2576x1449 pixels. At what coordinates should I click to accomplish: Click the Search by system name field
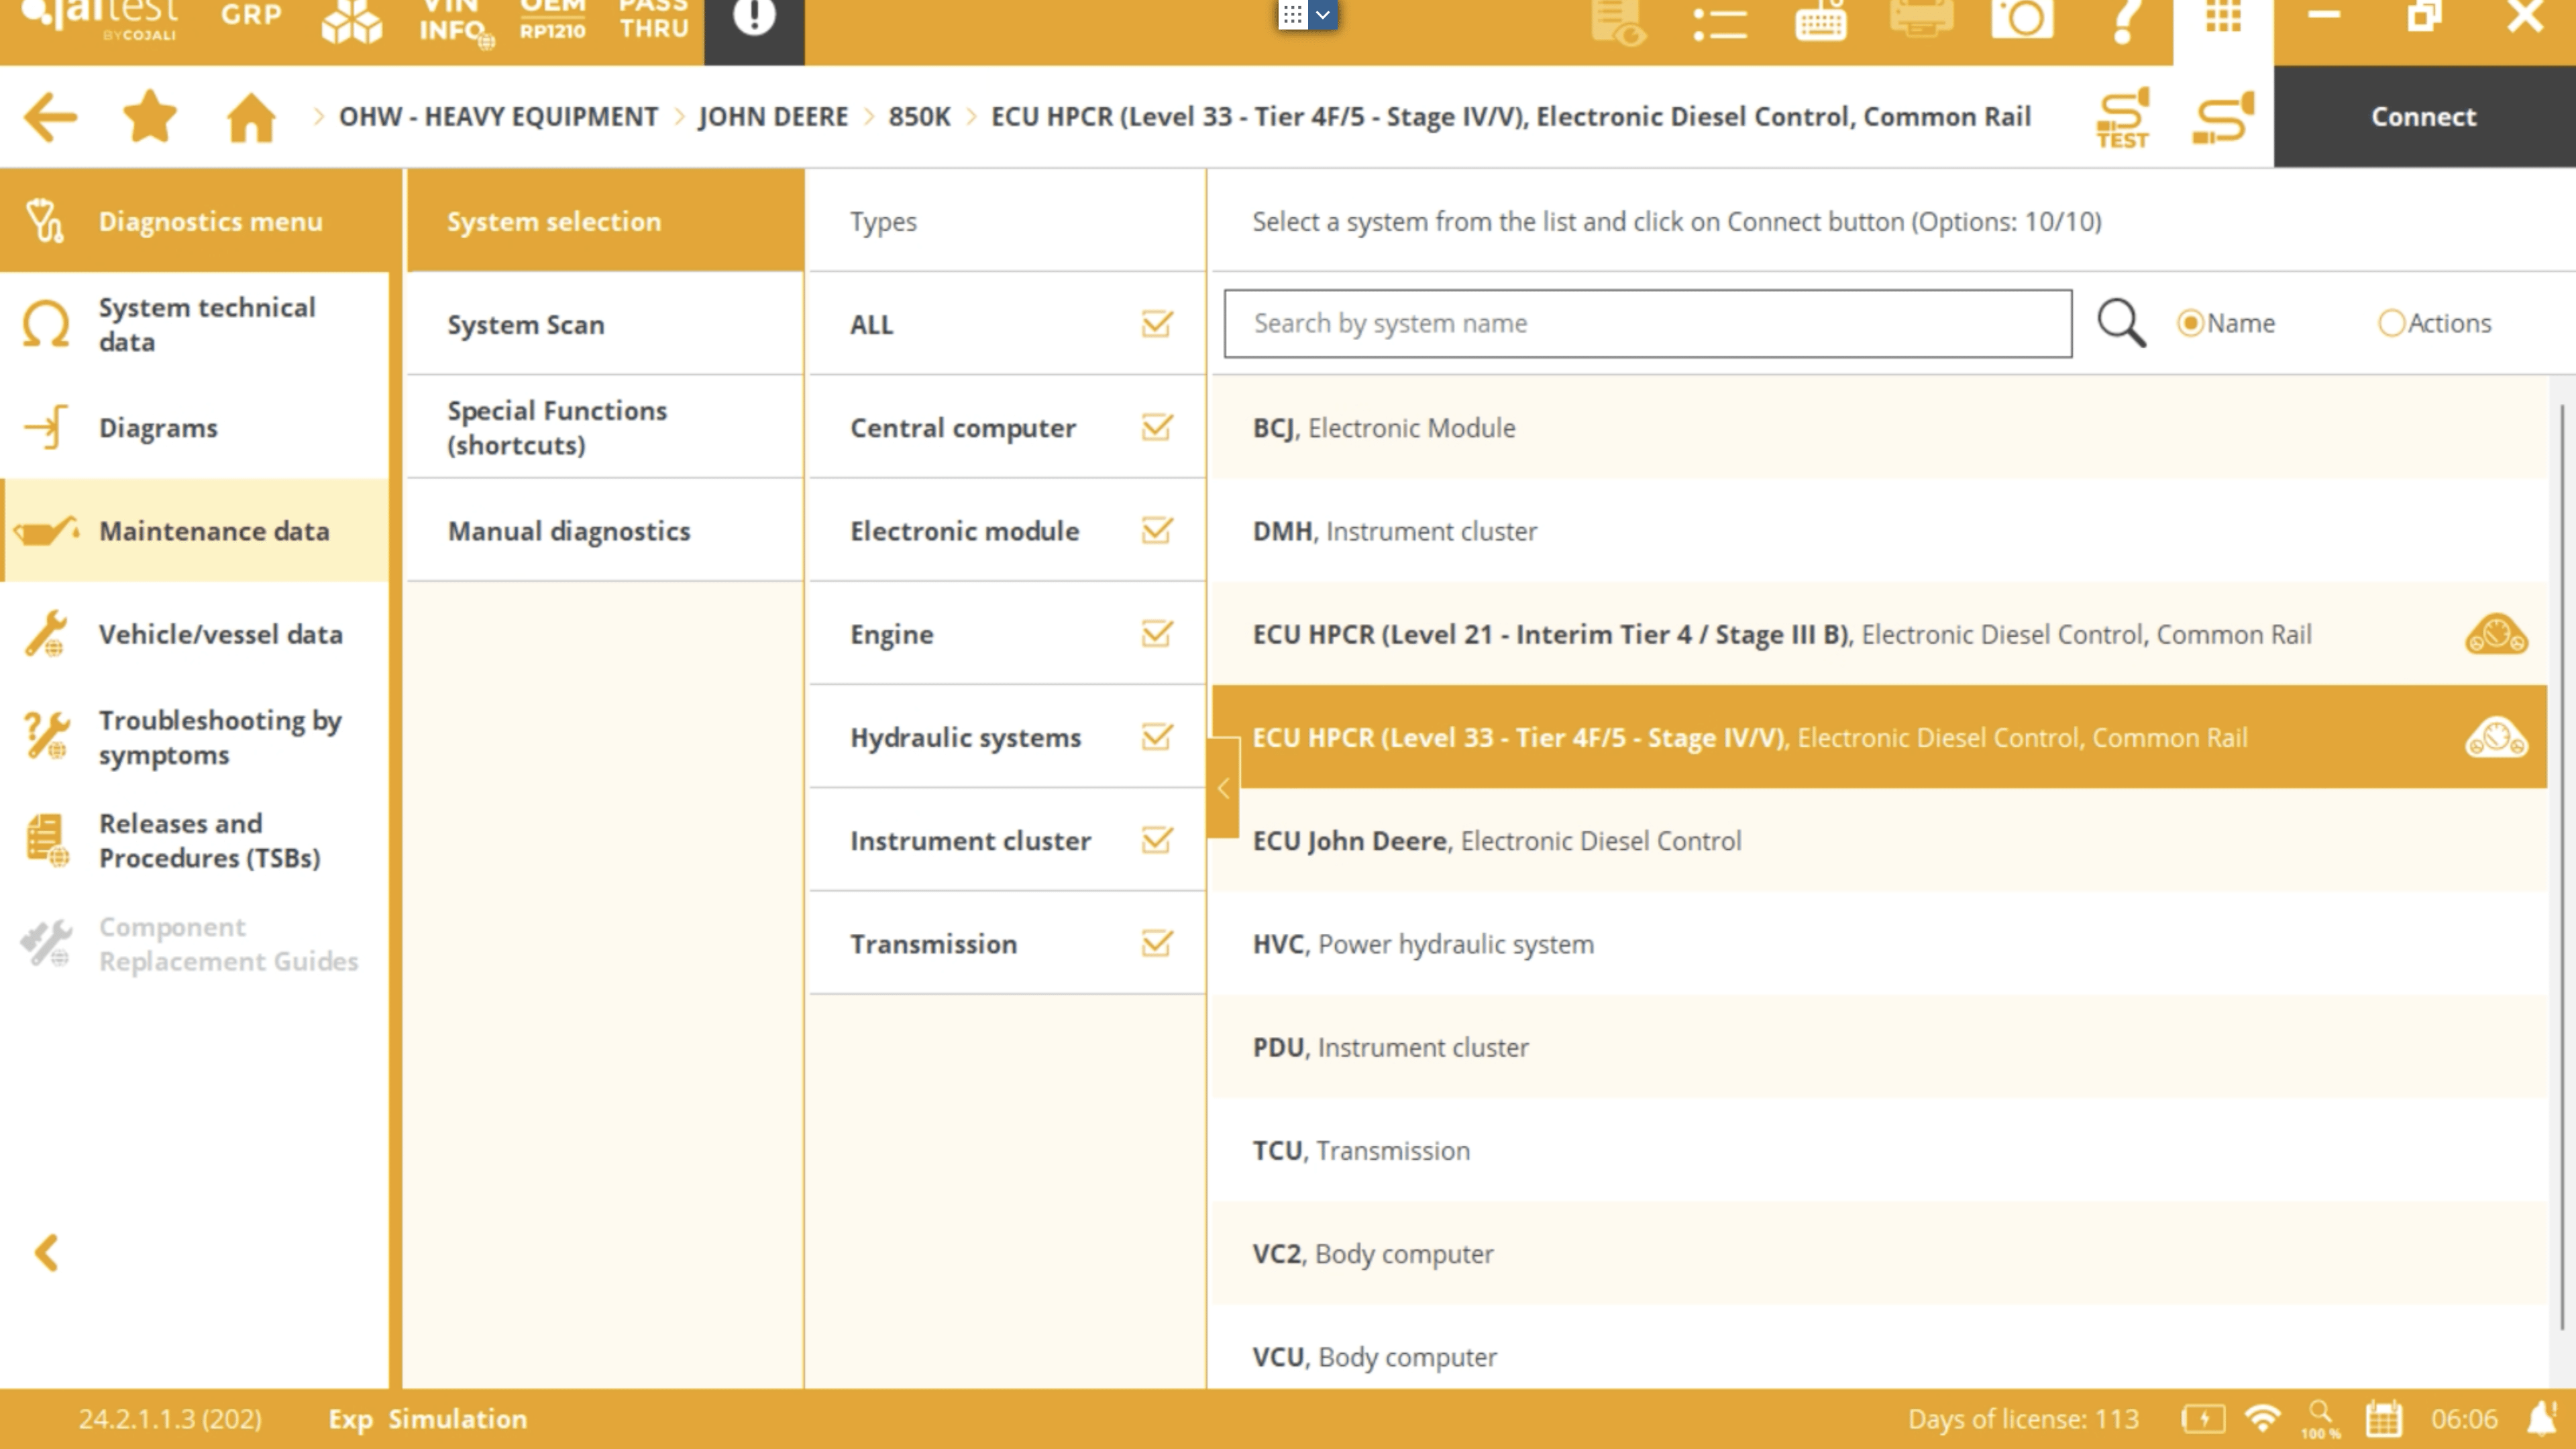(1647, 323)
